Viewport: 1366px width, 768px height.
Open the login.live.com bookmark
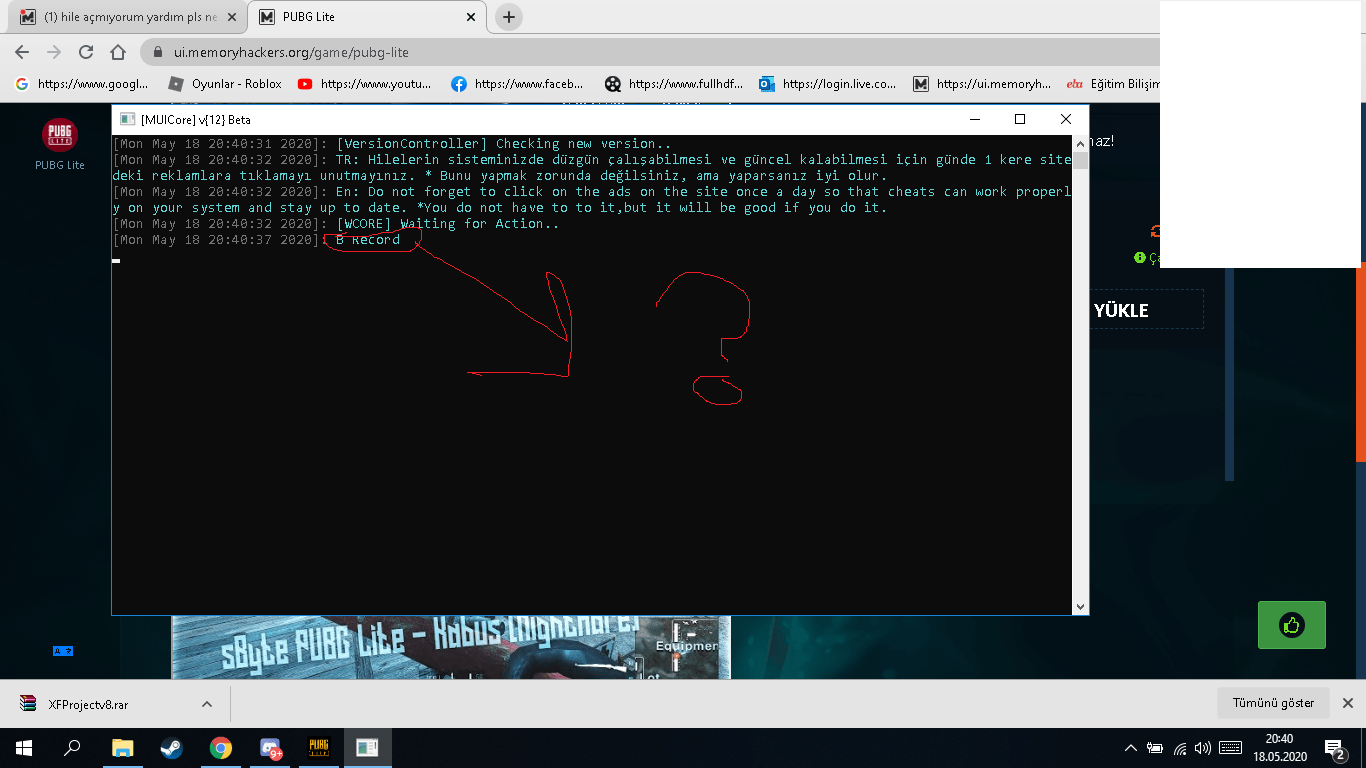[828, 84]
